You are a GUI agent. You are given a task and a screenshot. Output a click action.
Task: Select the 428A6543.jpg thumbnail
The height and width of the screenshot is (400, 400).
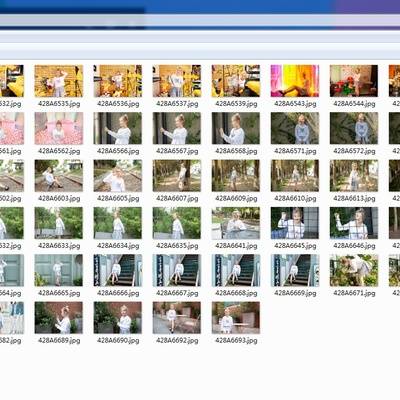(x=295, y=81)
